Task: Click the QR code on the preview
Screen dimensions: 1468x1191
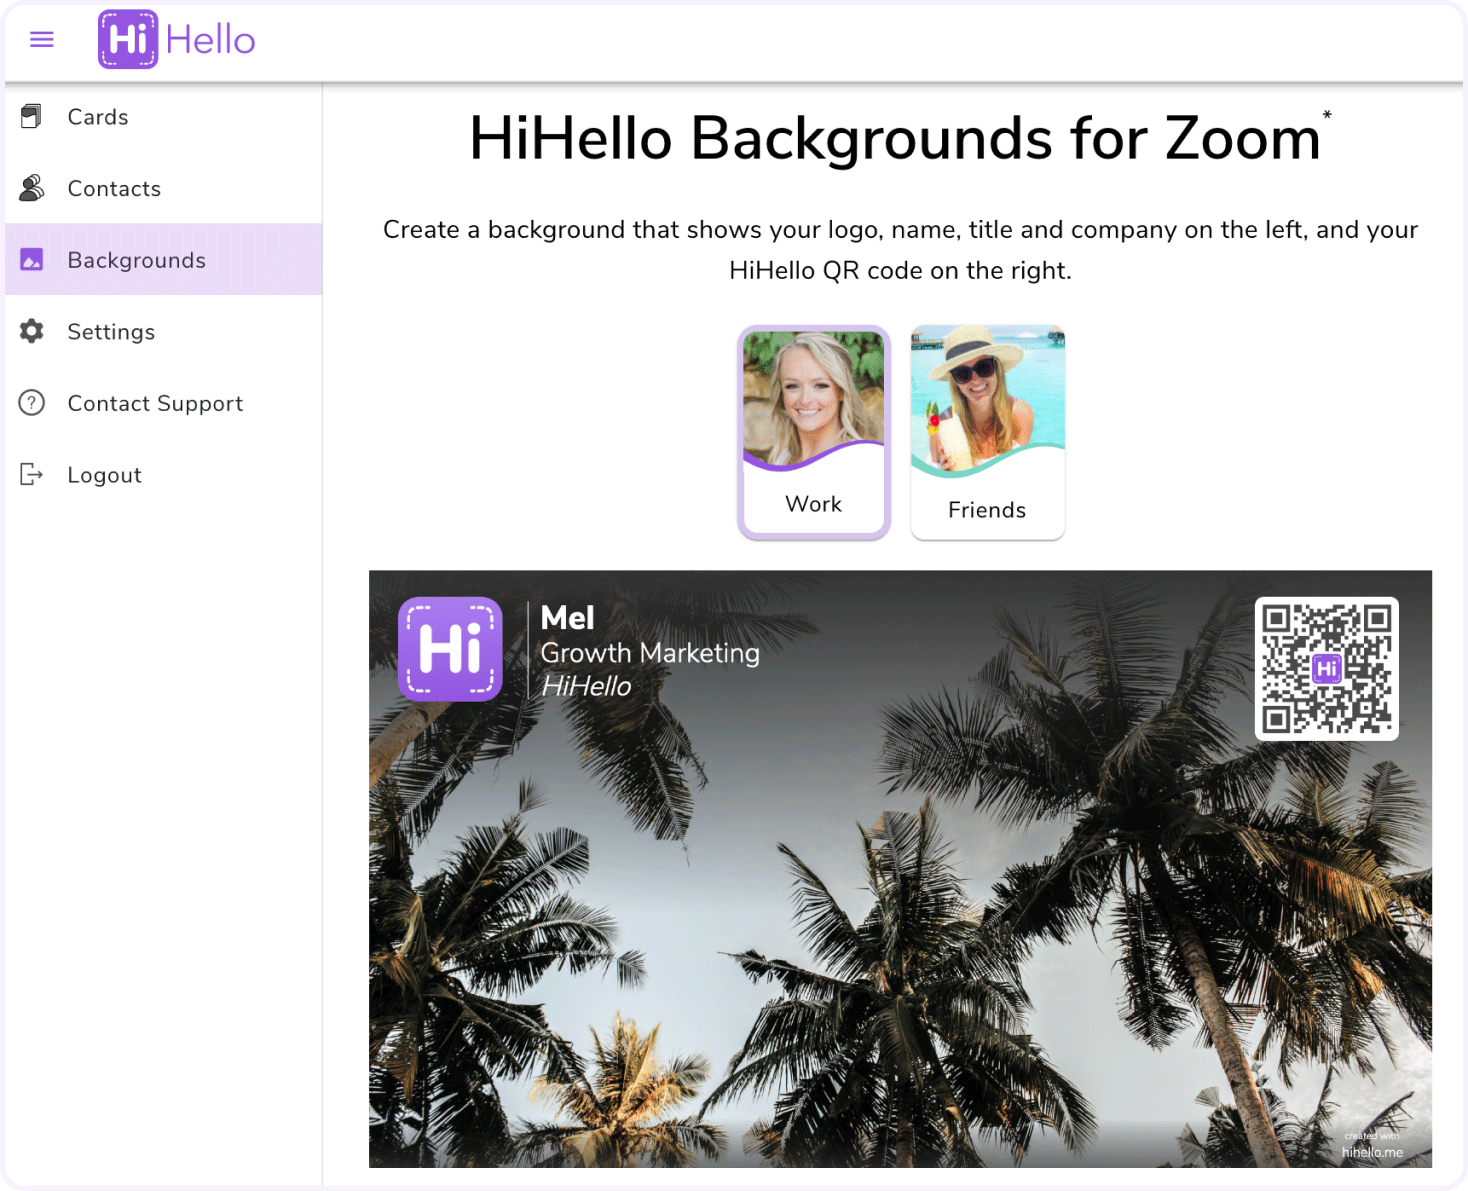Action: (x=1327, y=669)
